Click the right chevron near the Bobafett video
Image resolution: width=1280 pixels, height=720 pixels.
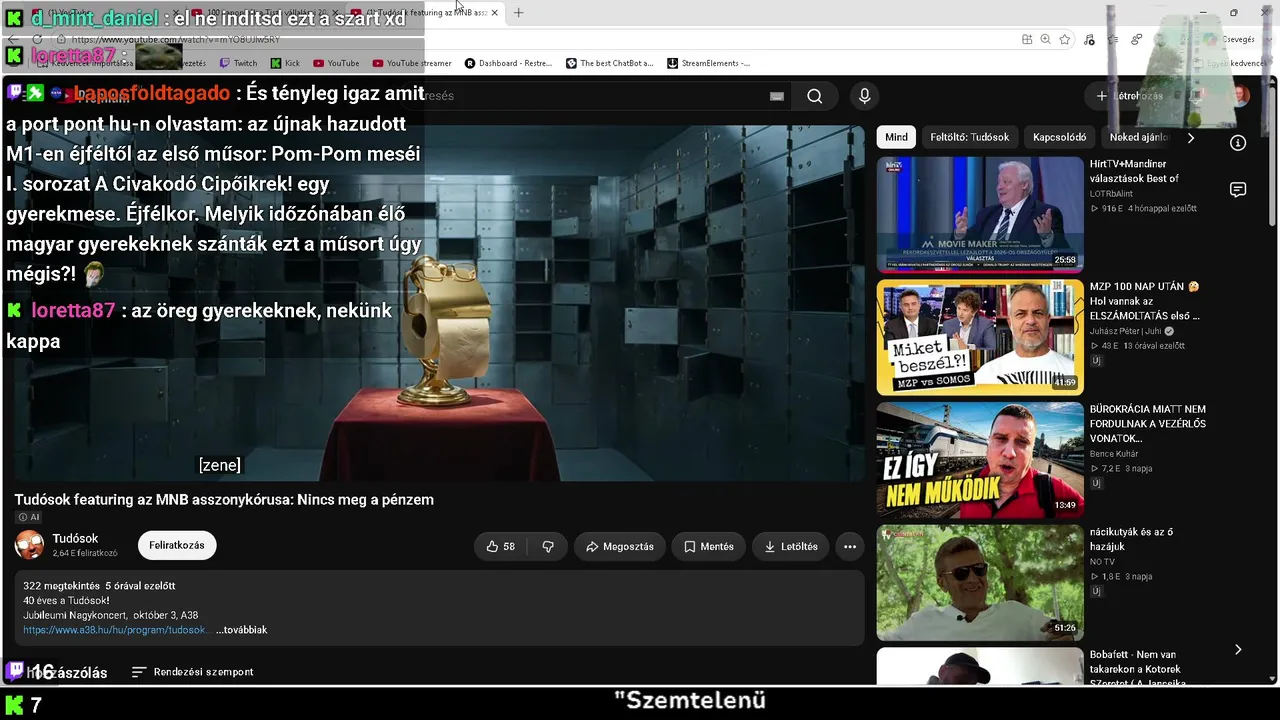[1238, 650]
